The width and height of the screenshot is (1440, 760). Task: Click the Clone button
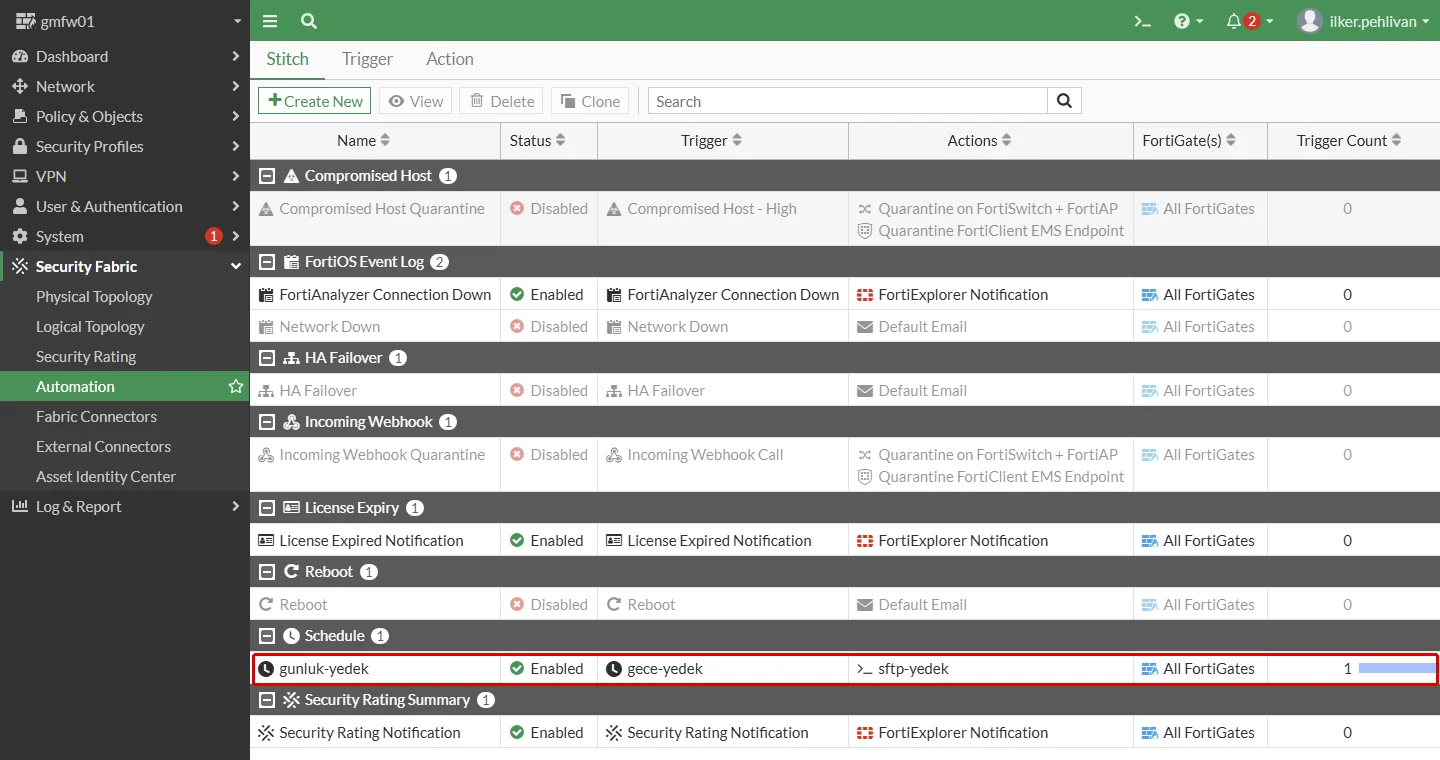590,101
